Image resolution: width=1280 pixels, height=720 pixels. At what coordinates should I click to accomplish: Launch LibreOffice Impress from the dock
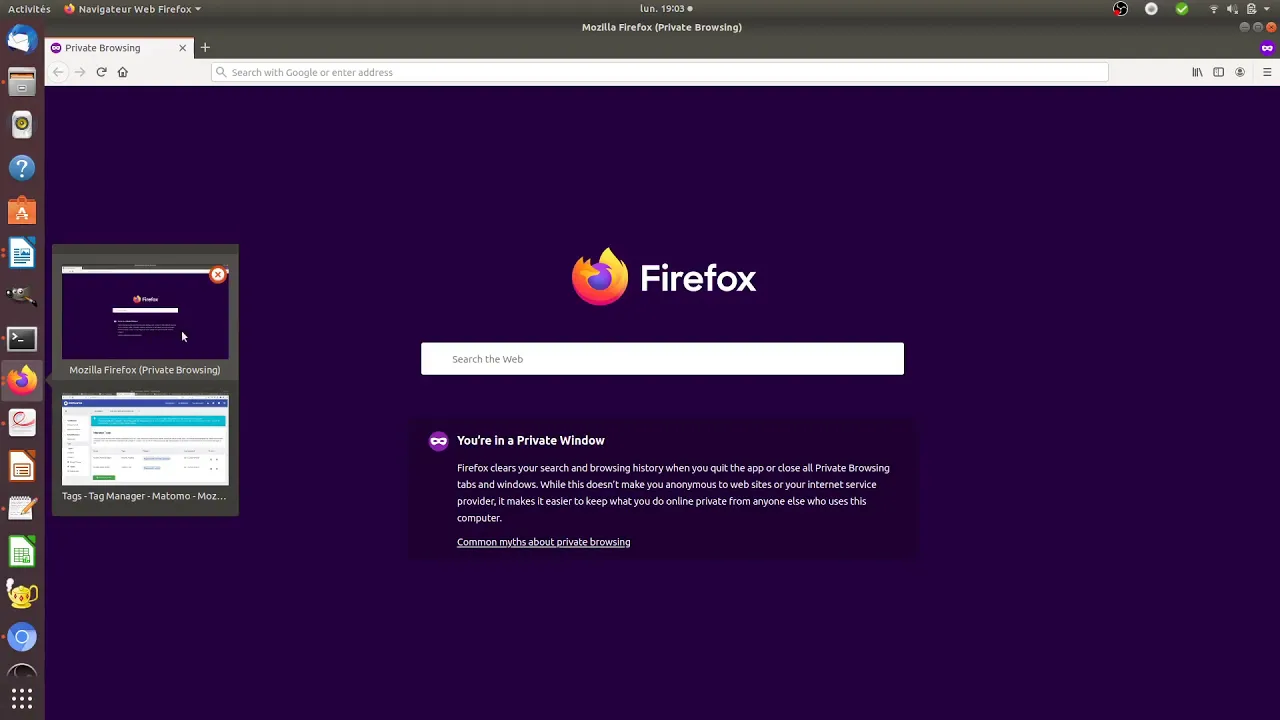pos(22,466)
